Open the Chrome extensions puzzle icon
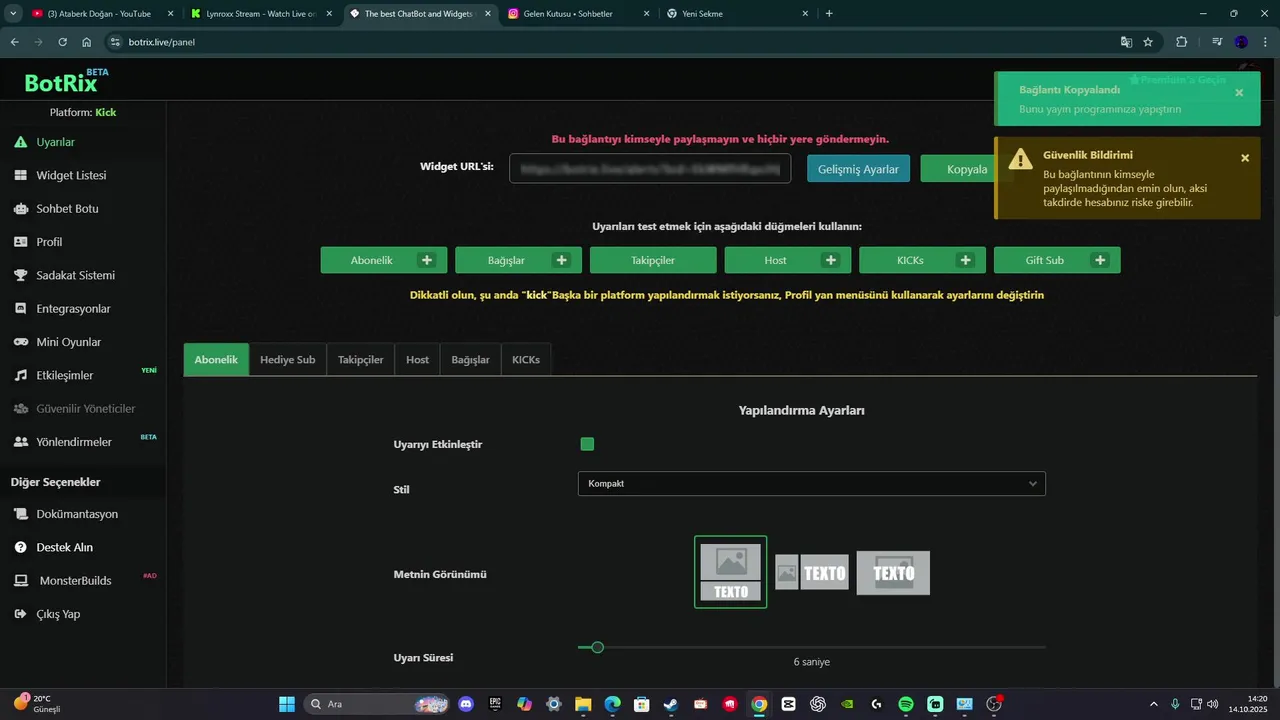This screenshot has height=720, width=1280. click(1182, 42)
